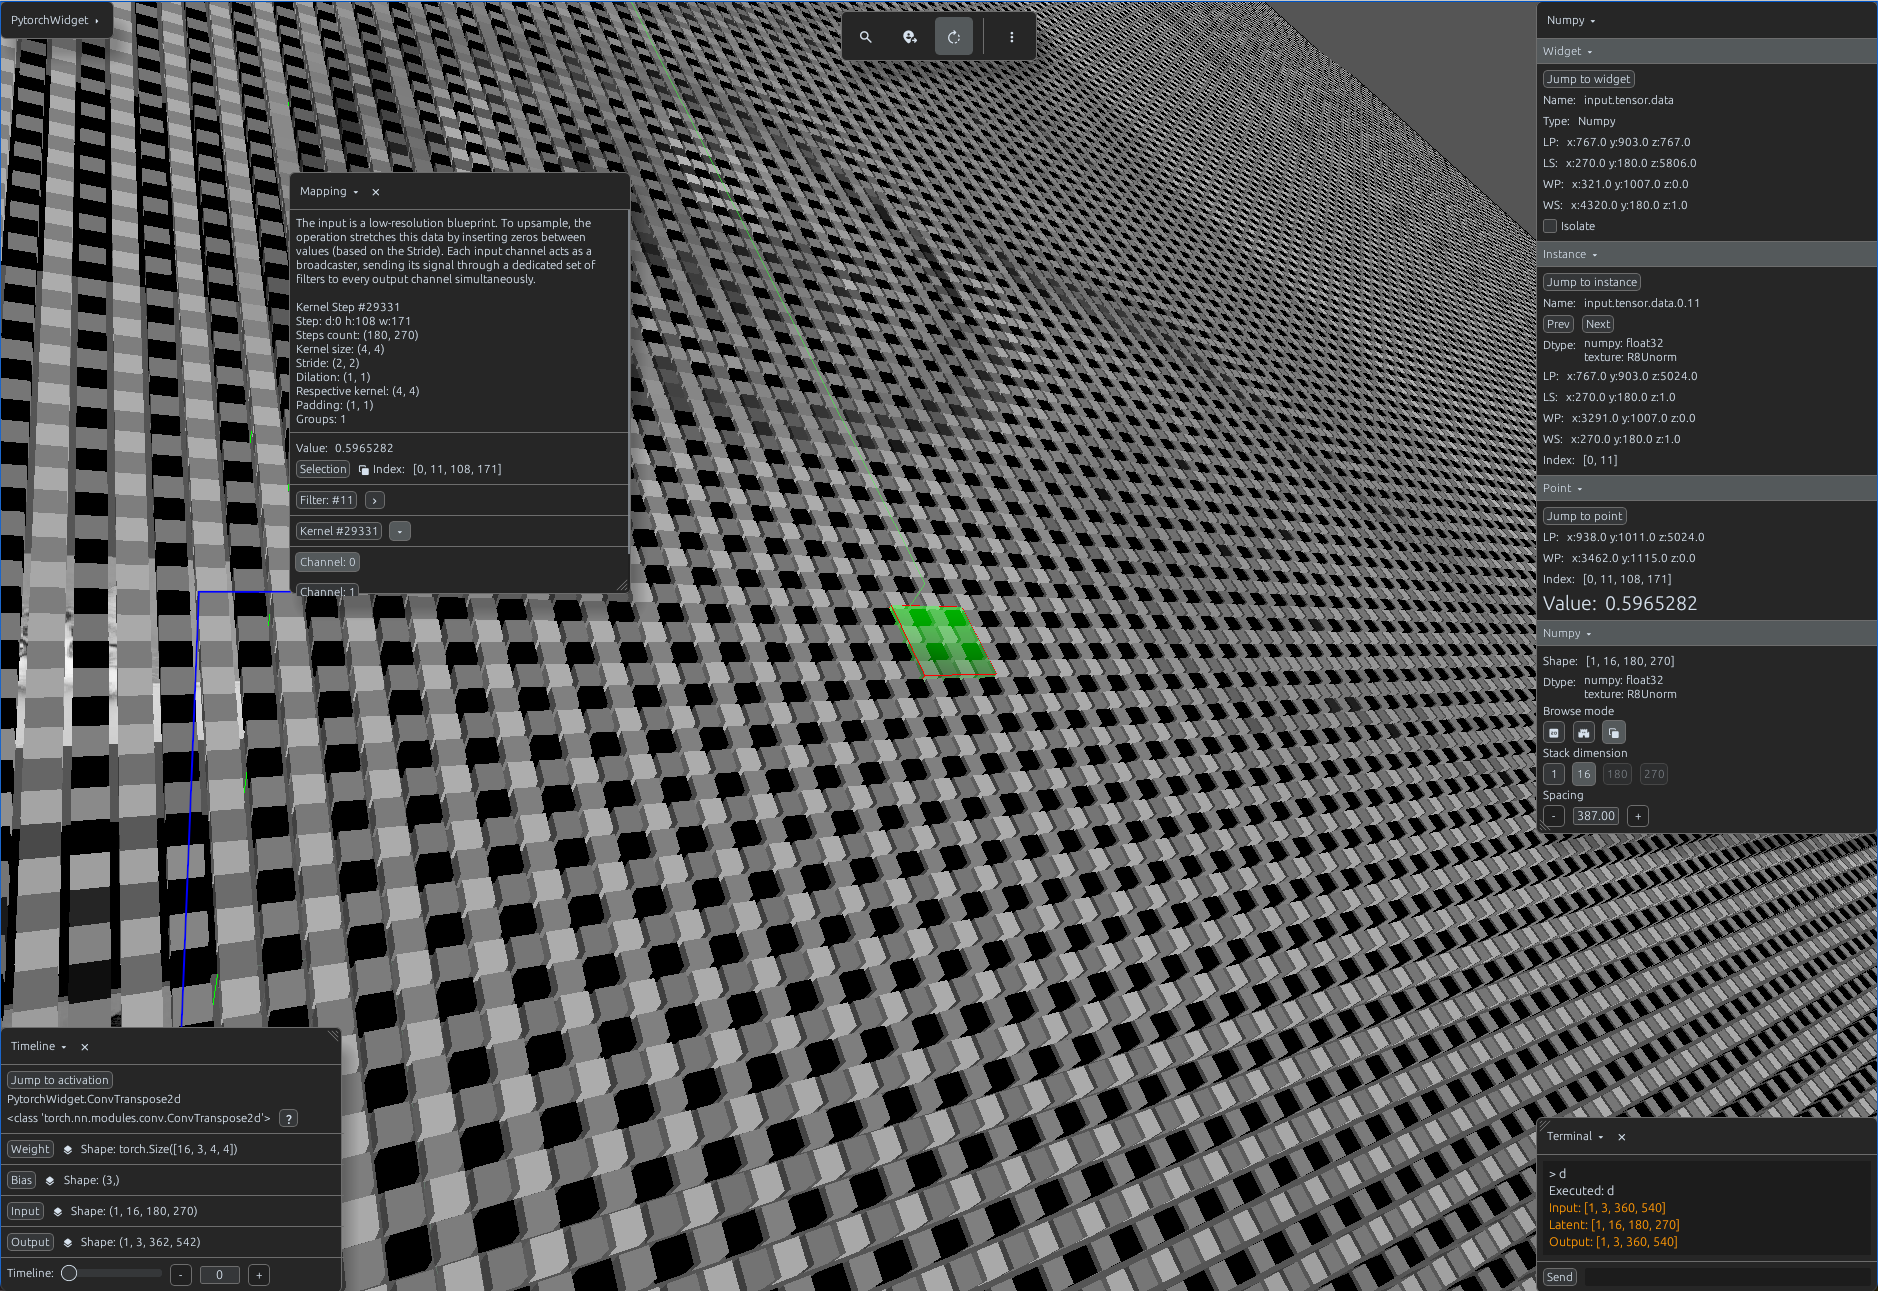Click the Terminal command input field
Image resolution: width=1878 pixels, height=1291 pixels.
(x=1727, y=1277)
